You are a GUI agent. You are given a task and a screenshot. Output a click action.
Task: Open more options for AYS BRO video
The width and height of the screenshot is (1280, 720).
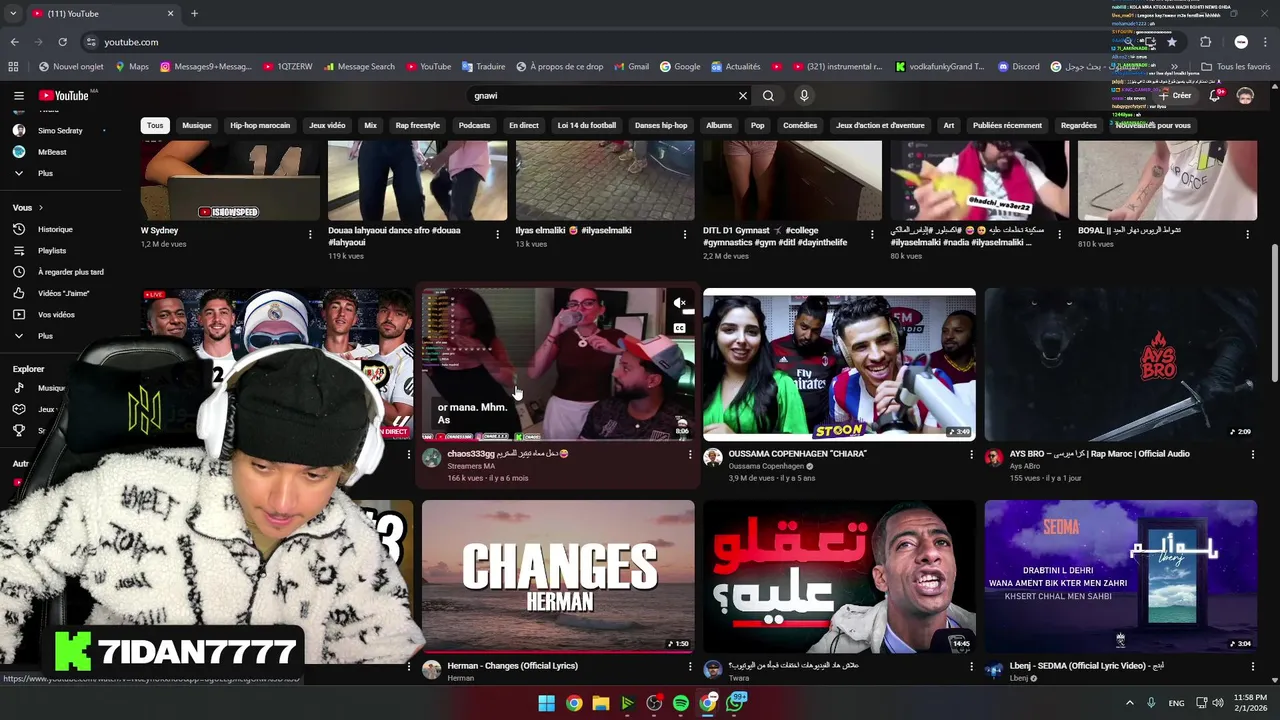coord(1253,455)
